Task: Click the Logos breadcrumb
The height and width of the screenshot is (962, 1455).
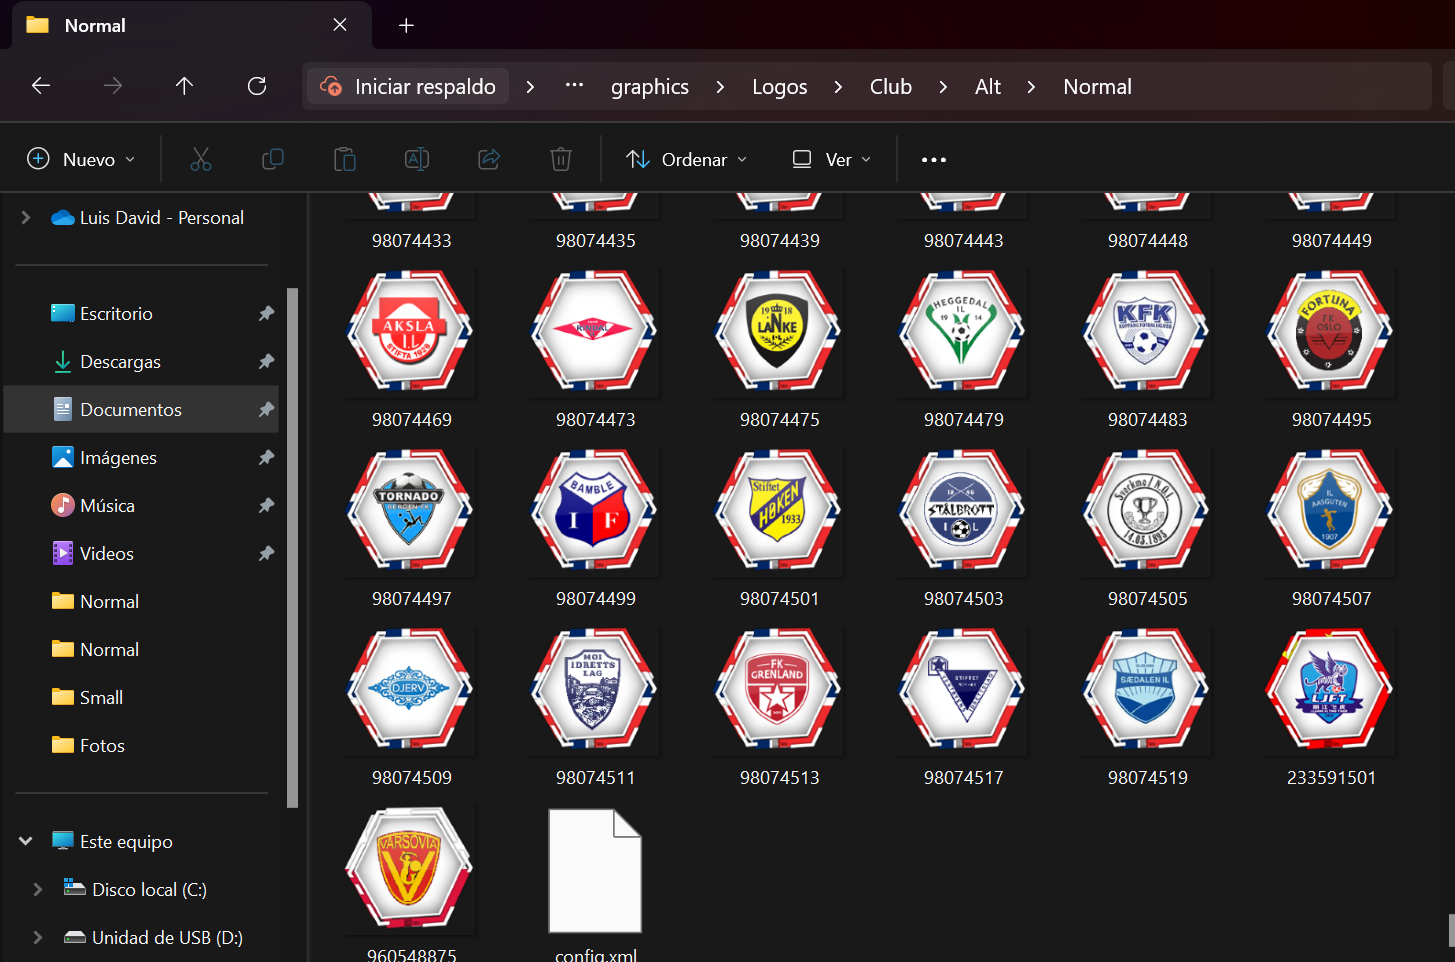Action: click(x=780, y=87)
